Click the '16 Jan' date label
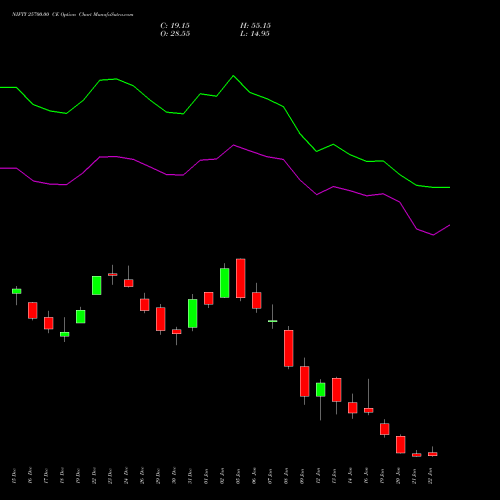The width and height of the screenshot is (500, 500). point(366,476)
